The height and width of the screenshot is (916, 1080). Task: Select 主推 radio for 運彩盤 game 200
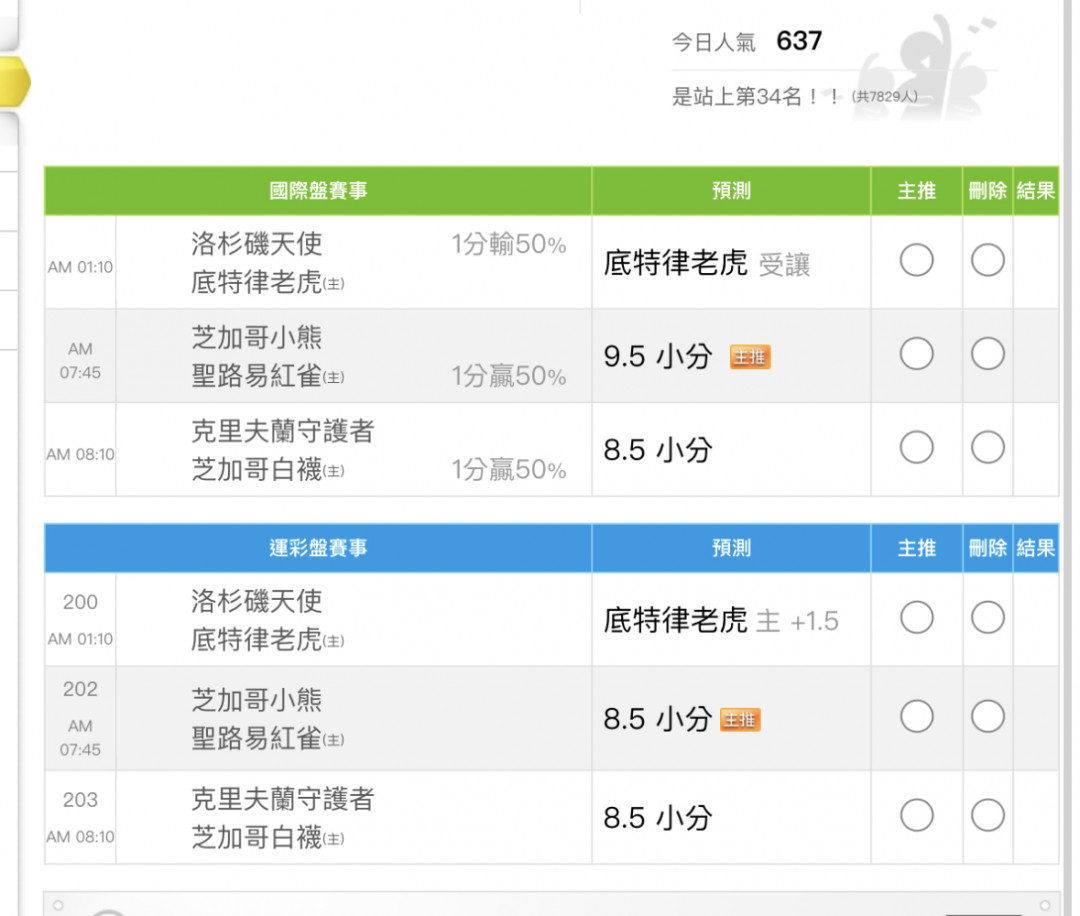pos(916,618)
